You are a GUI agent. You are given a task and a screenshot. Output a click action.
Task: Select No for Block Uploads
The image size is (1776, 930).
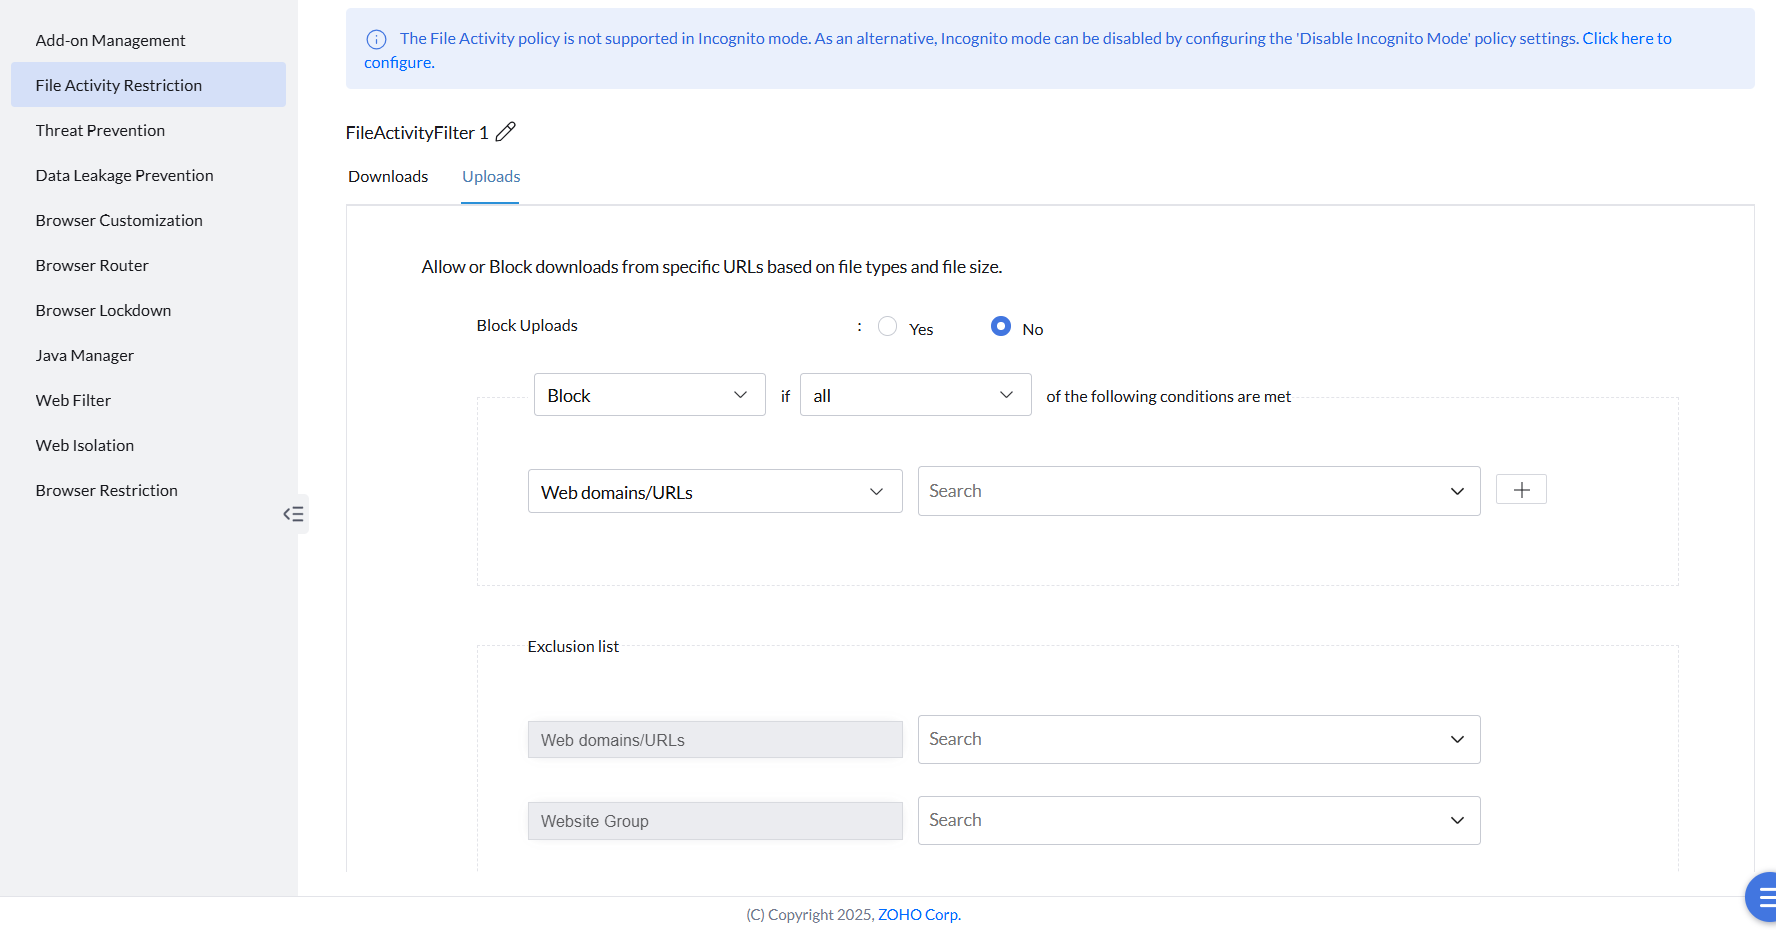1000,327
